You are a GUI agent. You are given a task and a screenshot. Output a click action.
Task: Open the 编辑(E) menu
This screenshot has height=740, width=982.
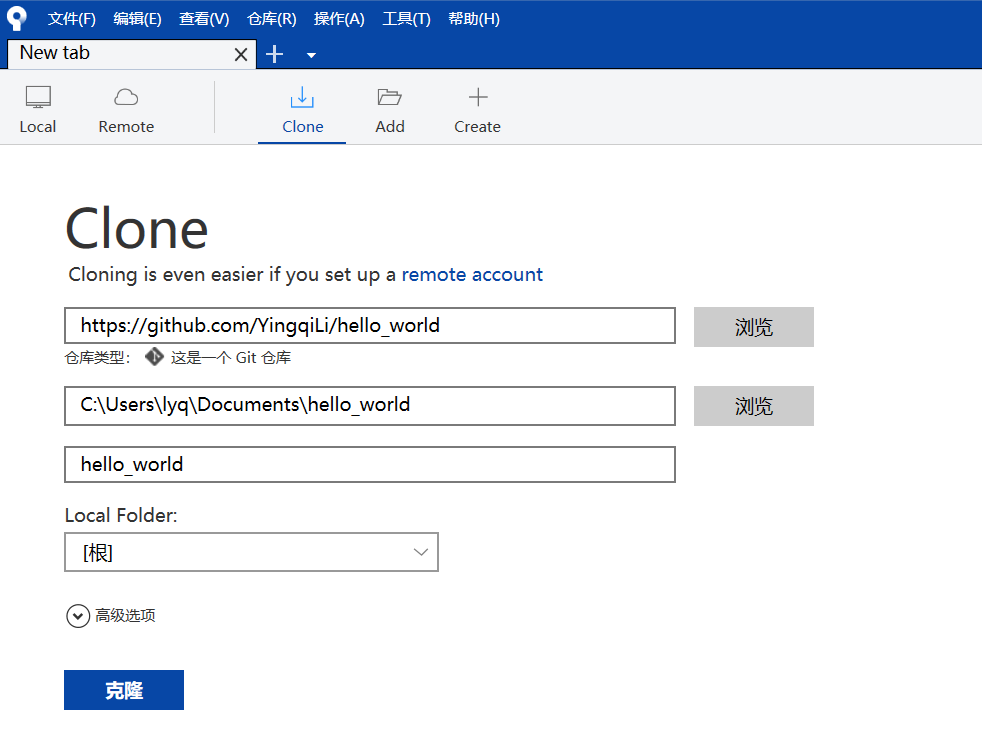[x=137, y=19]
